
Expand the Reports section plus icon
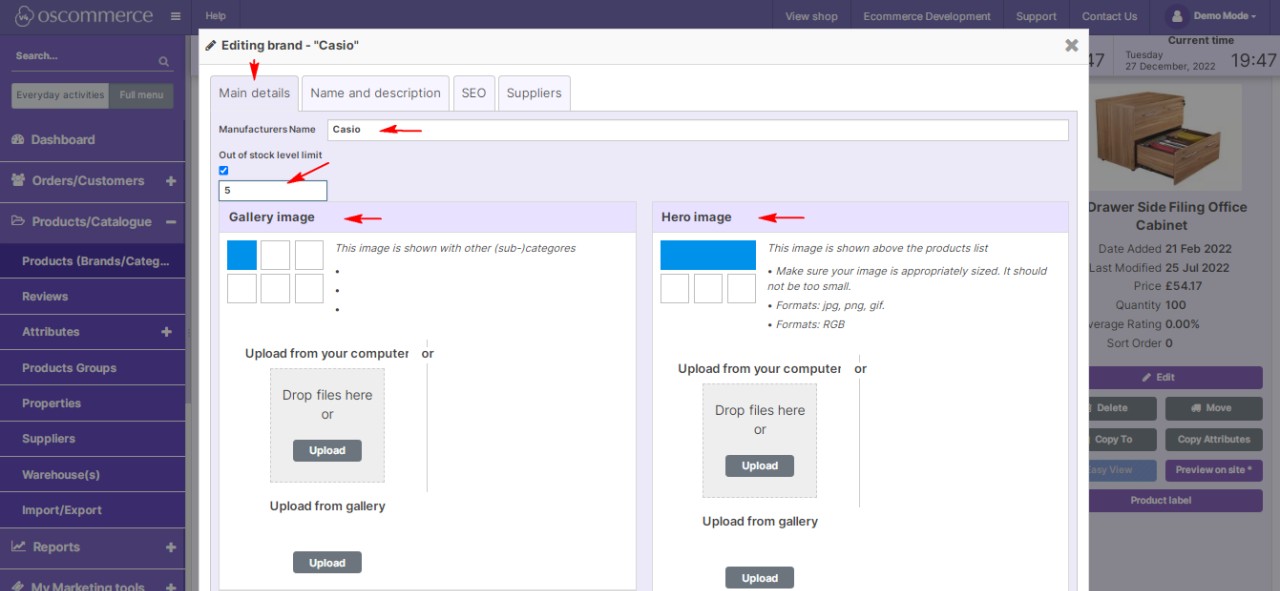170,547
